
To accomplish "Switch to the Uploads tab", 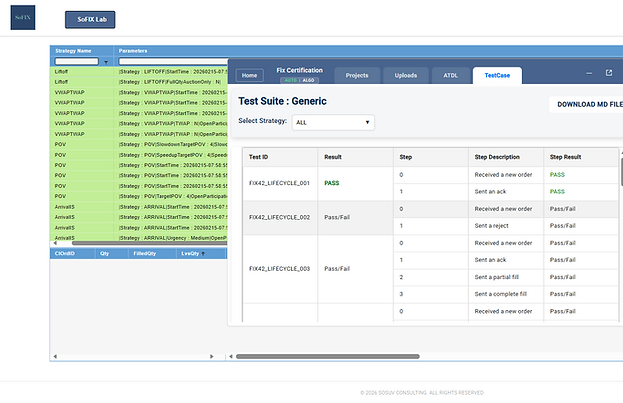I will tap(406, 76).
